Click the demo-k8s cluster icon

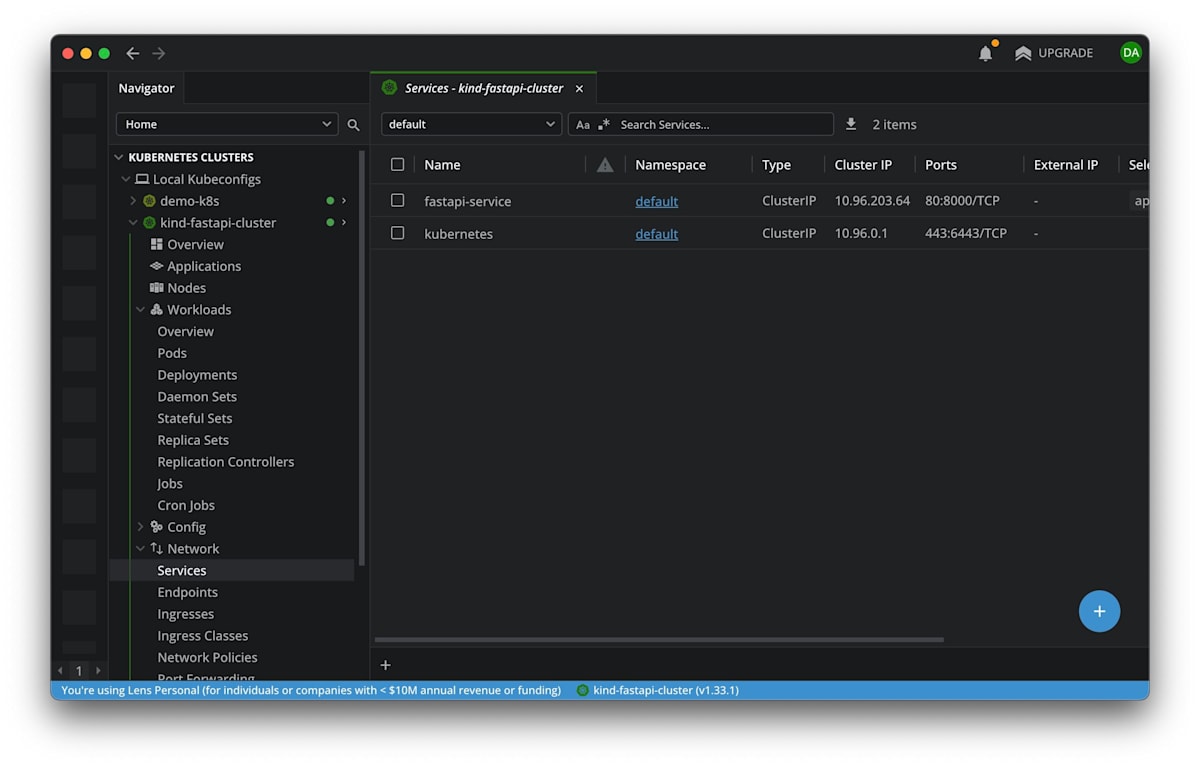pyautogui.click(x=150, y=201)
